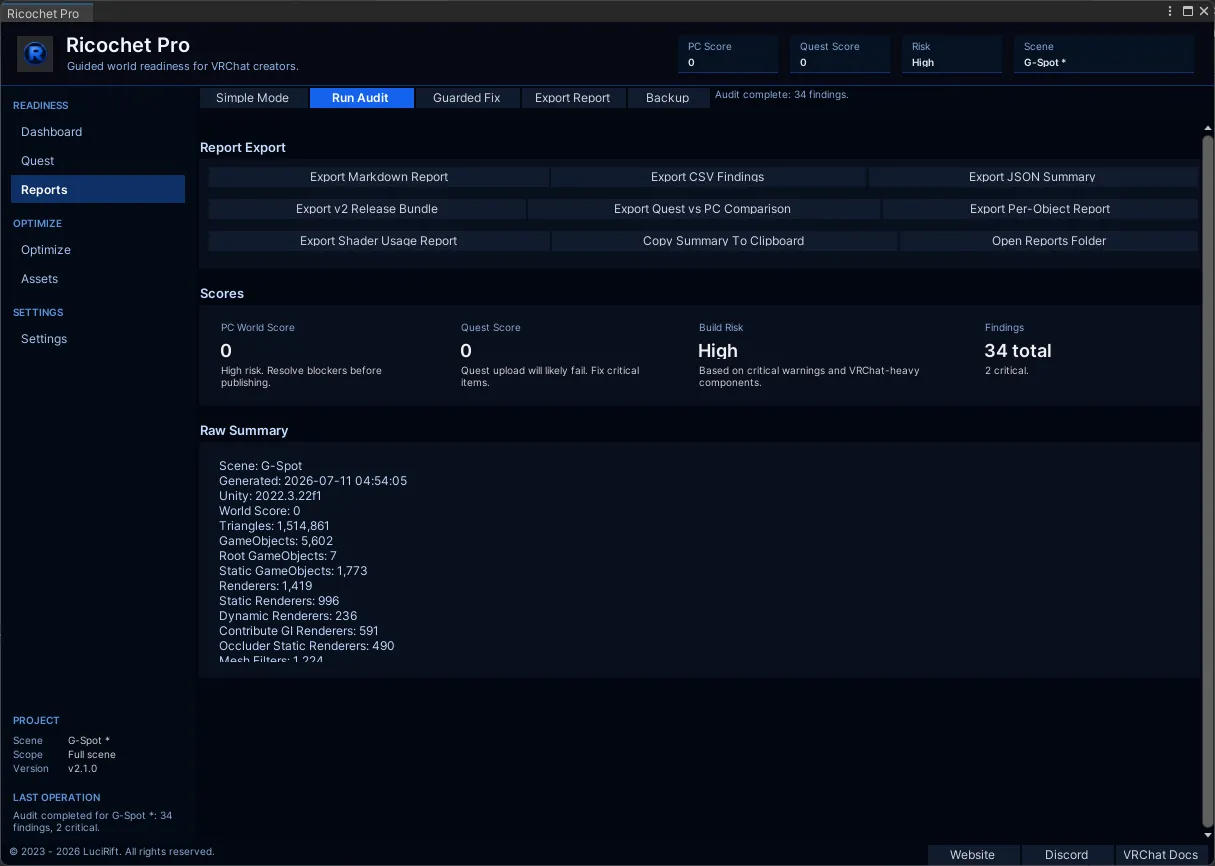1215x866 pixels.
Task: Click the 'Full scene' scope value
Action: (x=92, y=755)
